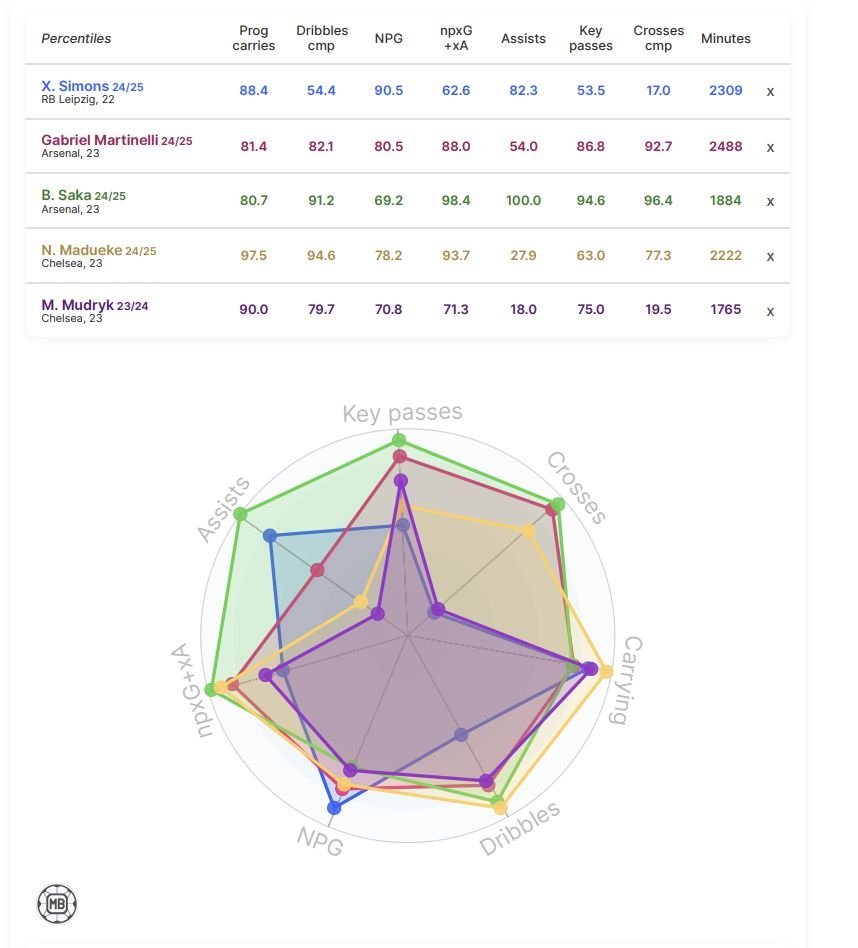Click the NPG column header

[389, 38]
